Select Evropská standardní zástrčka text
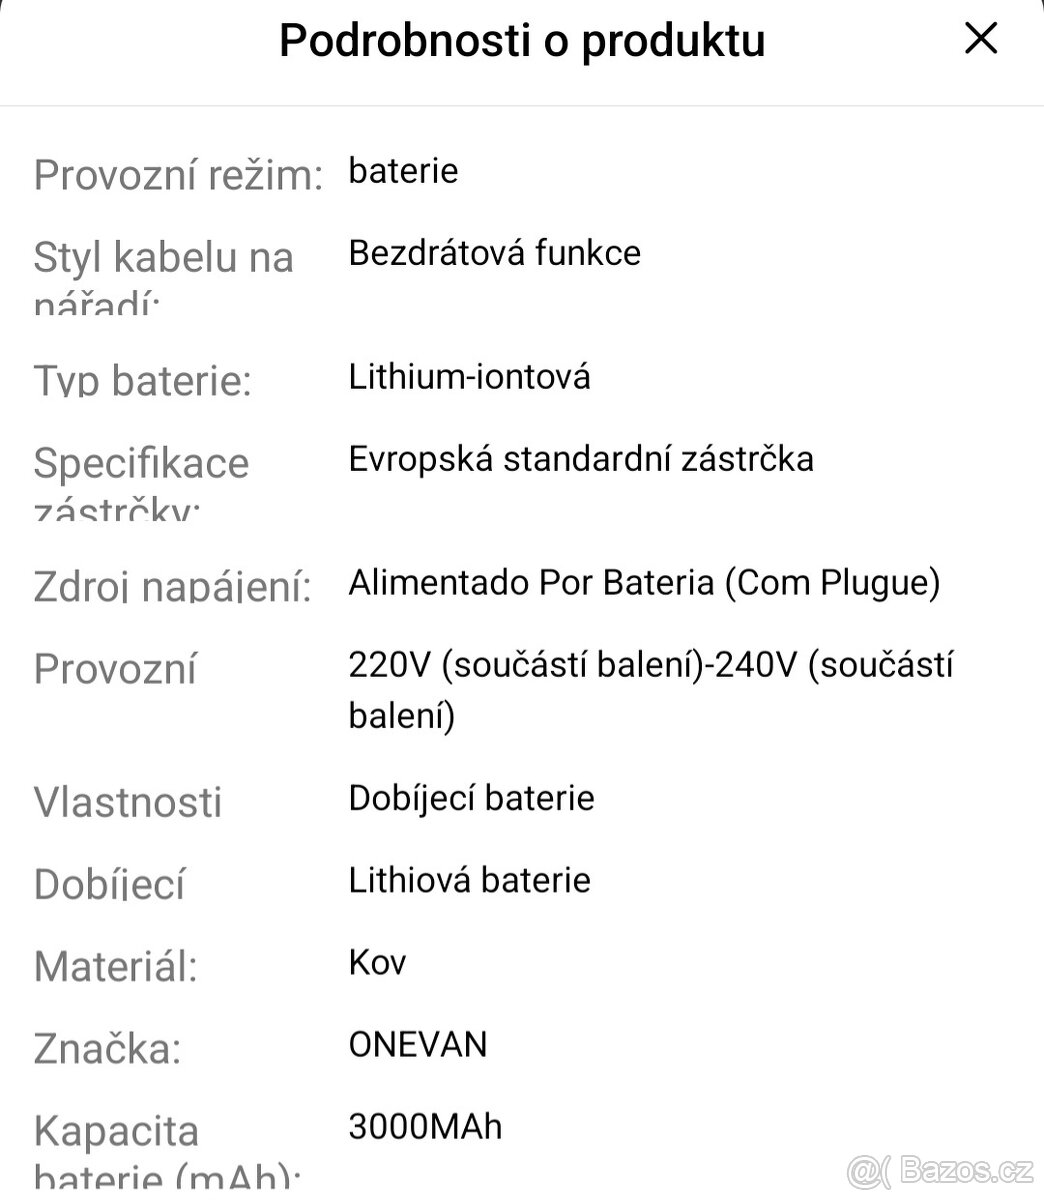The width and height of the screenshot is (1044, 1200). click(581, 459)
